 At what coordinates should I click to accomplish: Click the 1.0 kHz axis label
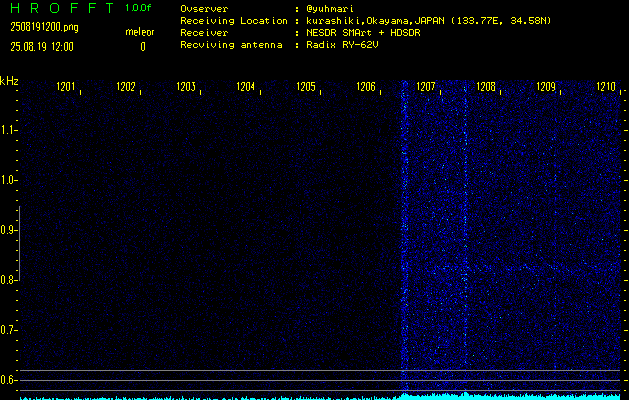[x=8, y=180]
